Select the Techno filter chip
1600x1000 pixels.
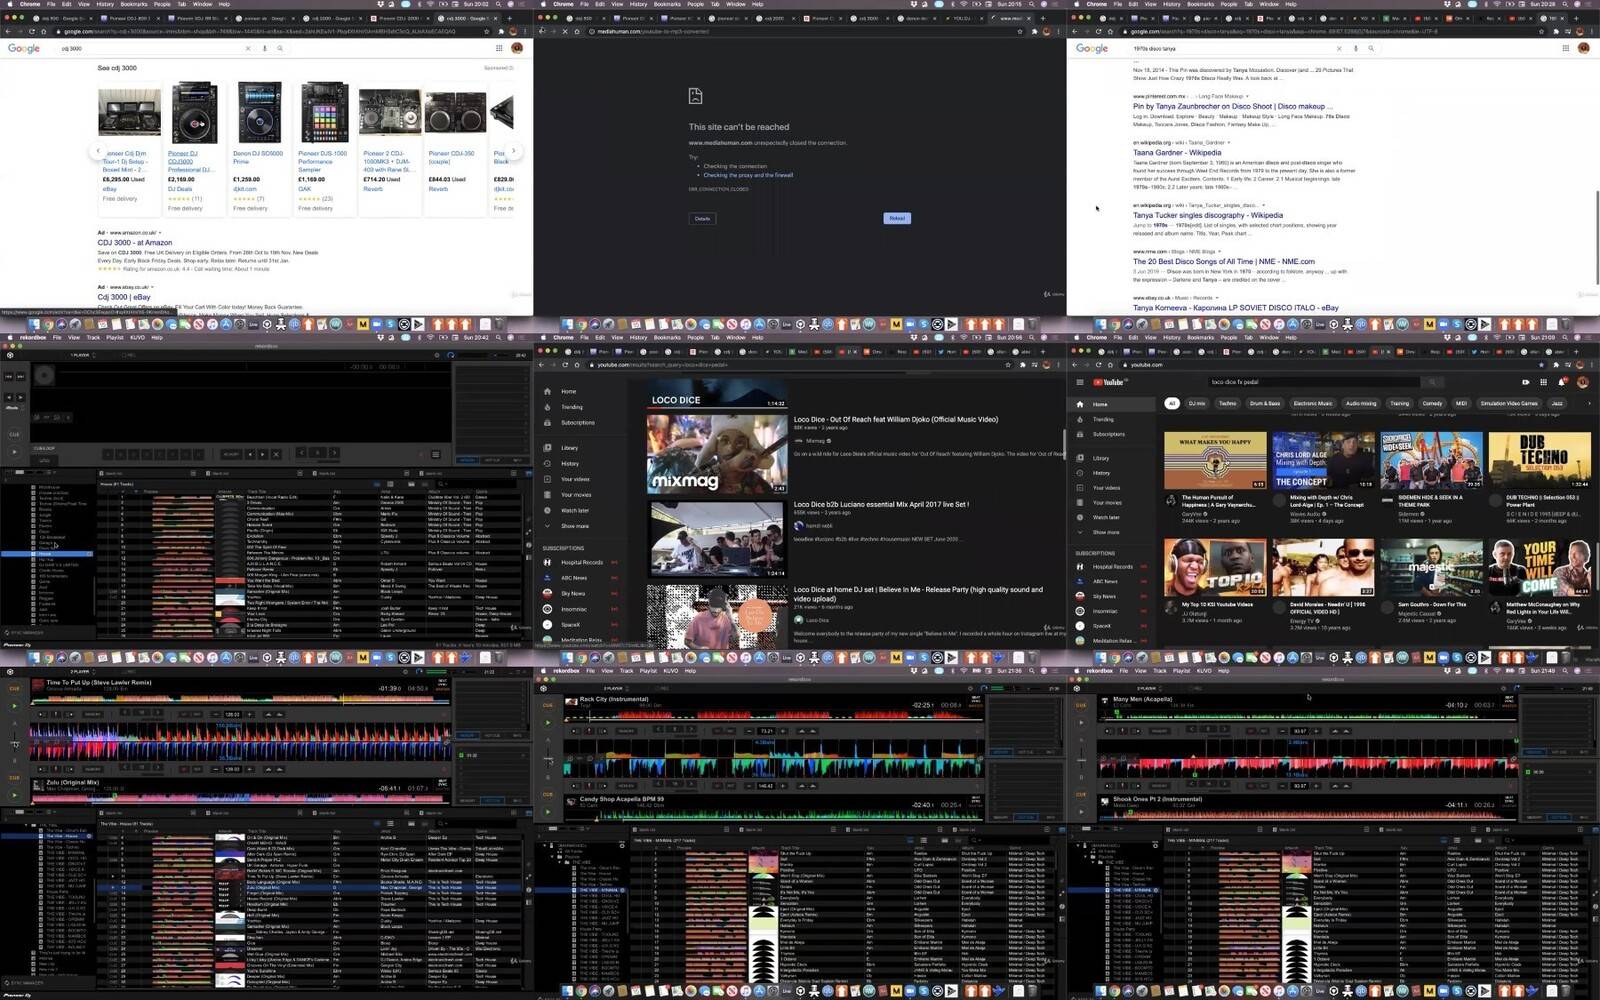click(x=1227, y=403)
